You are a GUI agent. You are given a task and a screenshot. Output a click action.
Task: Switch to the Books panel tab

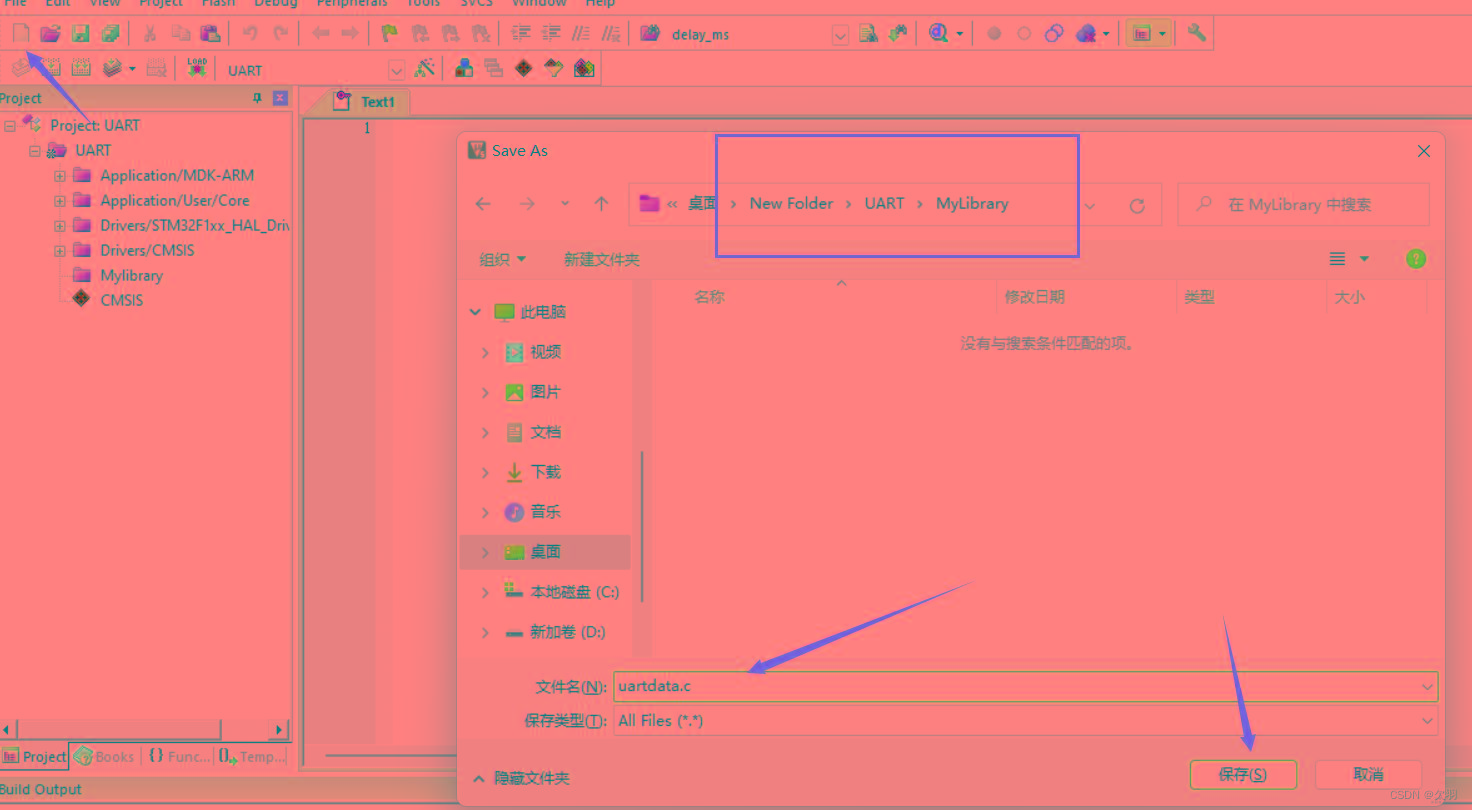pyautogui.click(x=104, y=757)
